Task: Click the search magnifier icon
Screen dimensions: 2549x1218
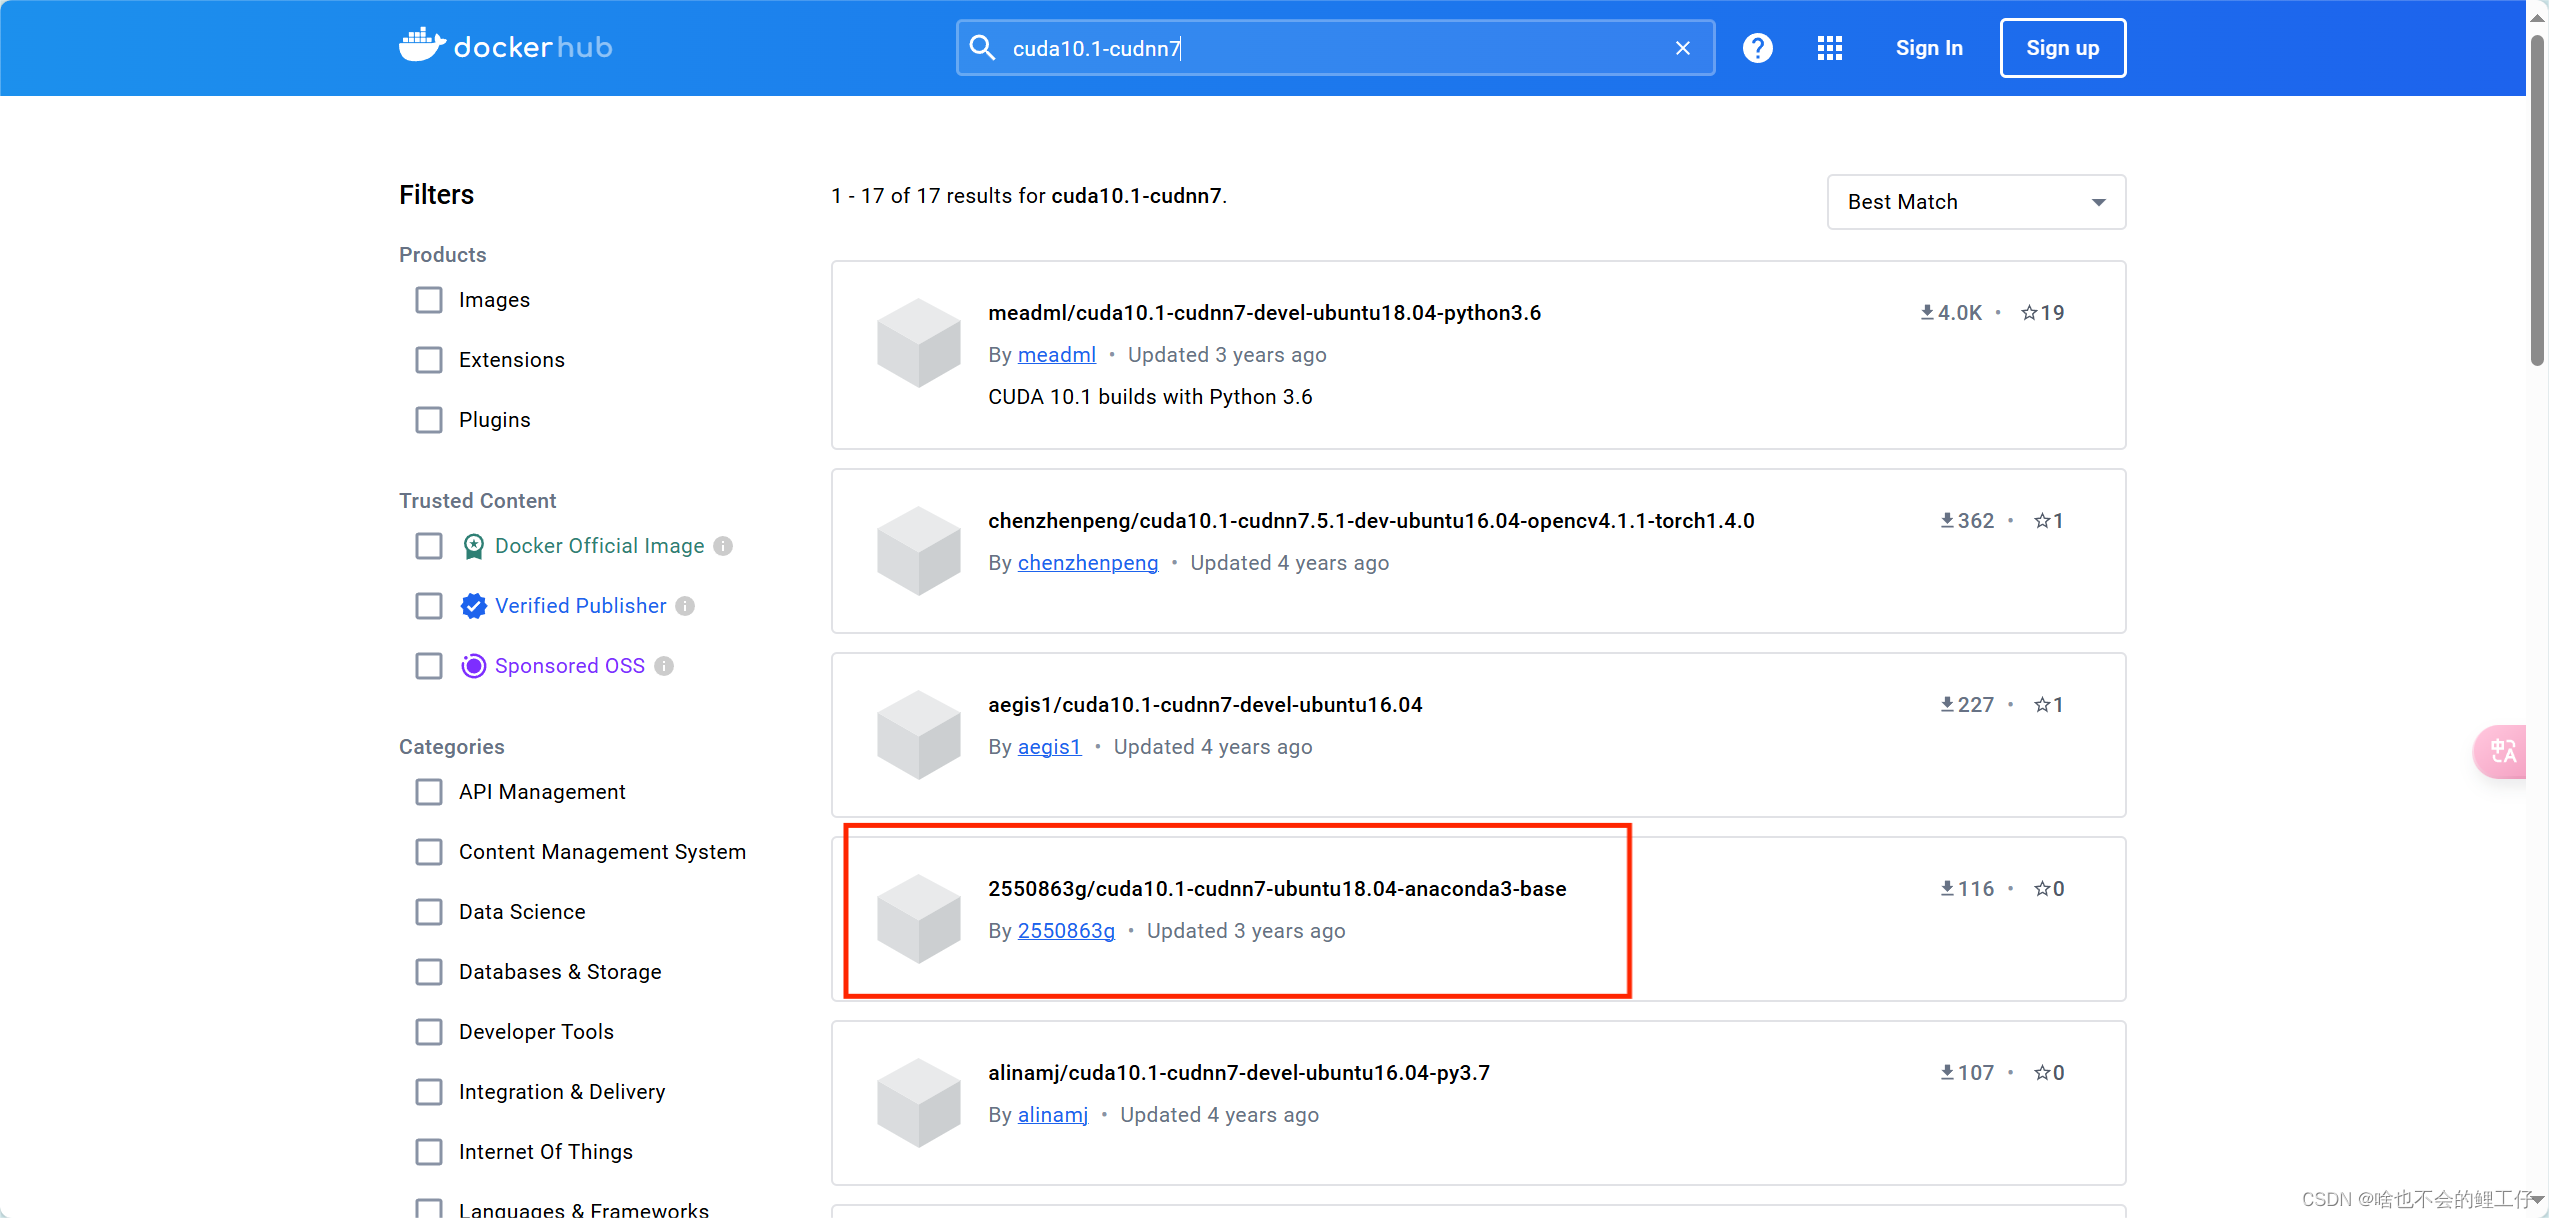Action: tap(982, 47)
